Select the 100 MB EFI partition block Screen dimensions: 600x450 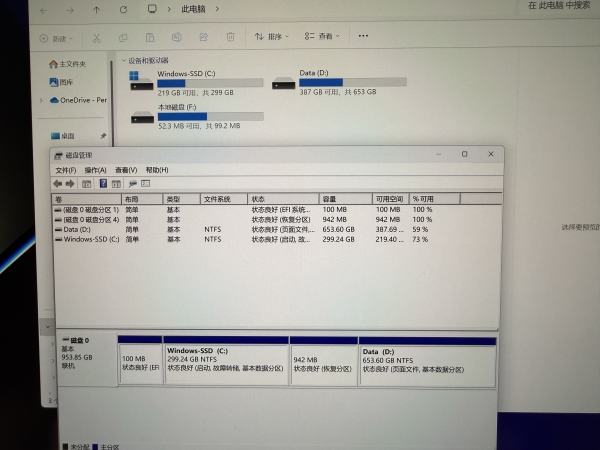[140, 360]
